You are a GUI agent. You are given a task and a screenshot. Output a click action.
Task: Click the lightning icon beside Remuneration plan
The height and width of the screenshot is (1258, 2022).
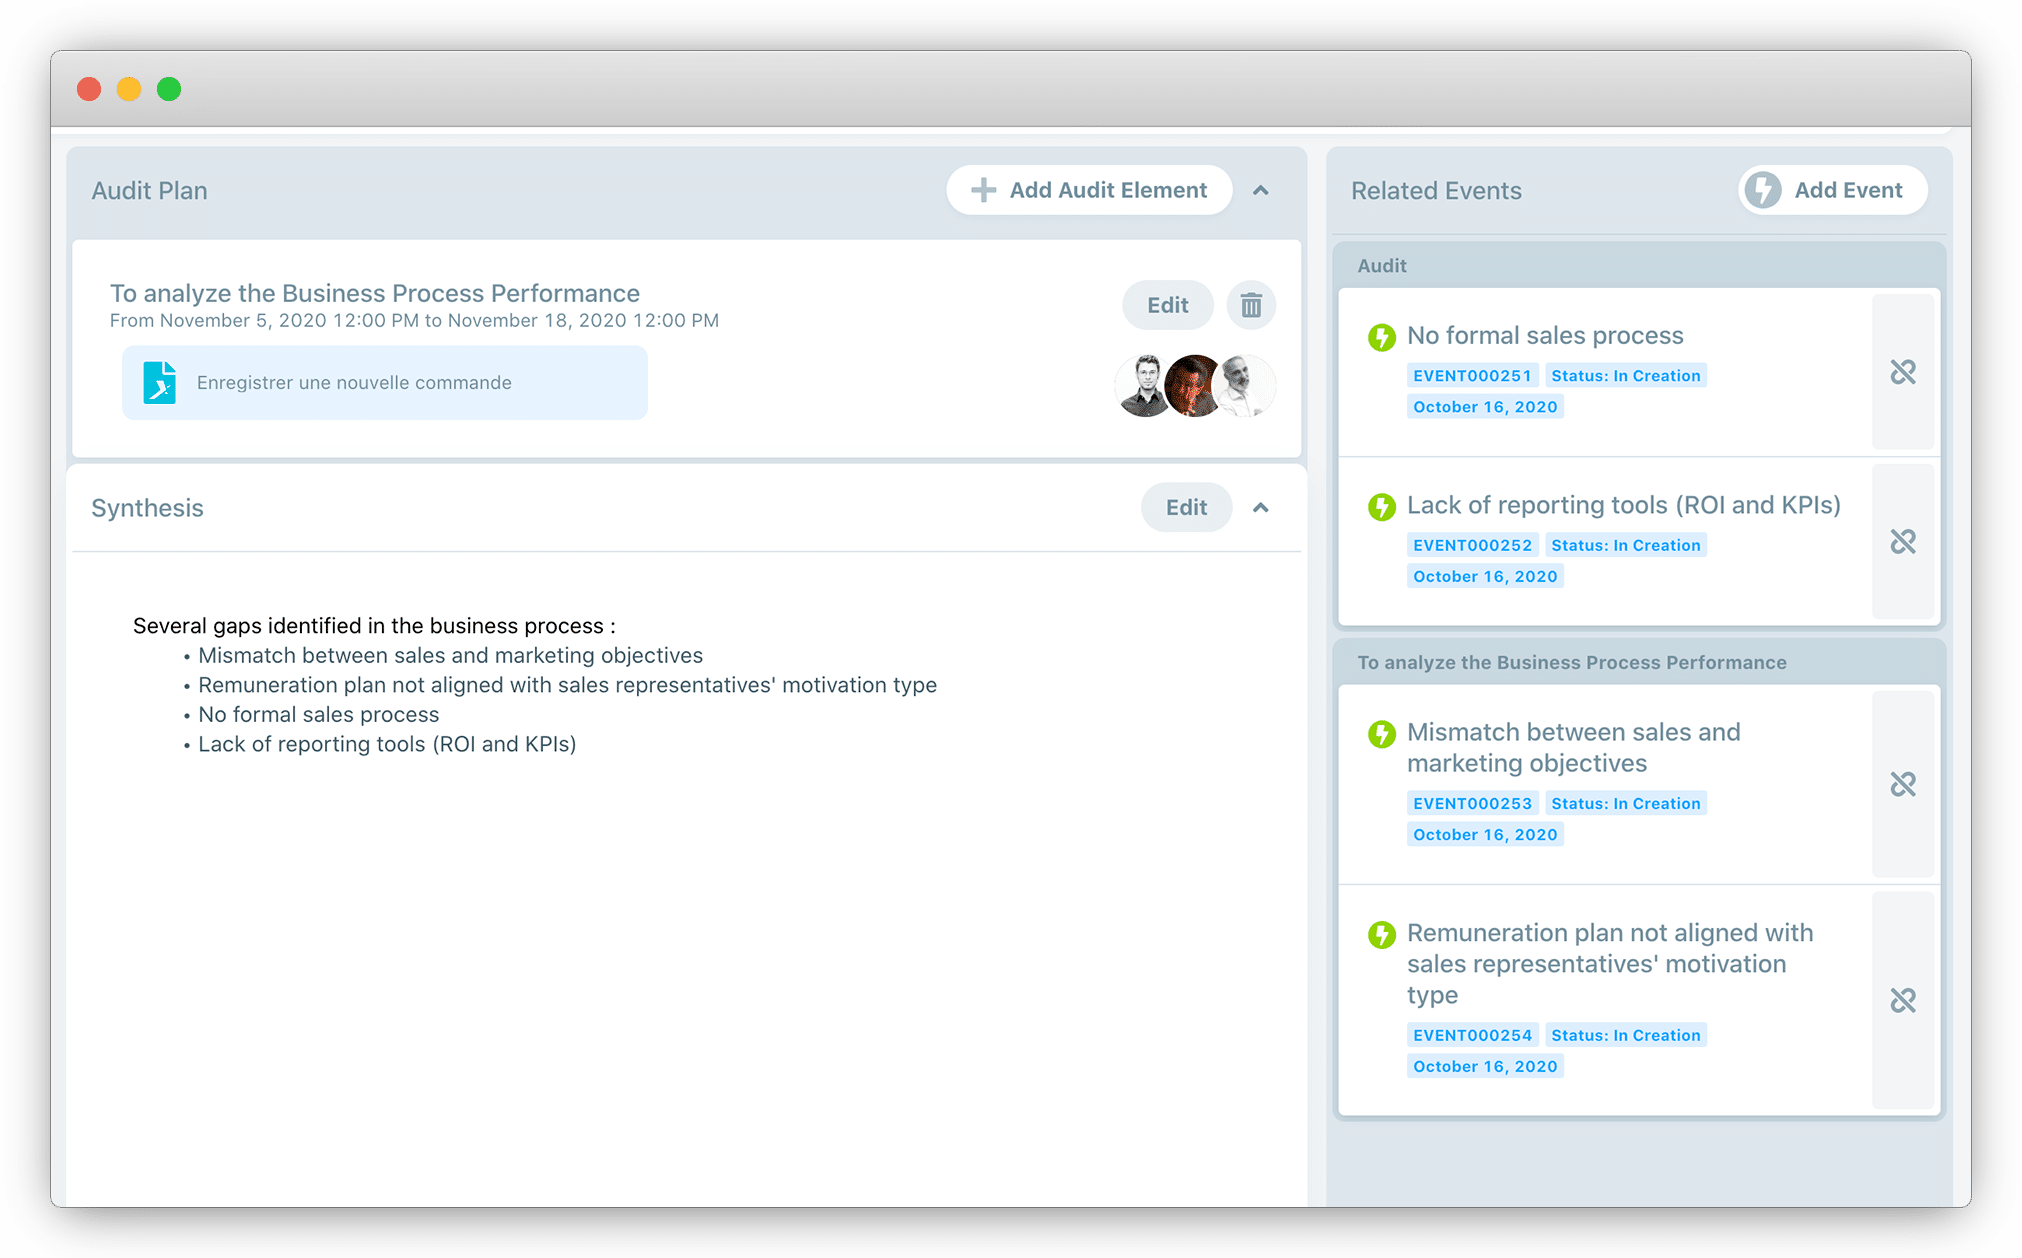(x=1382, y=935)
